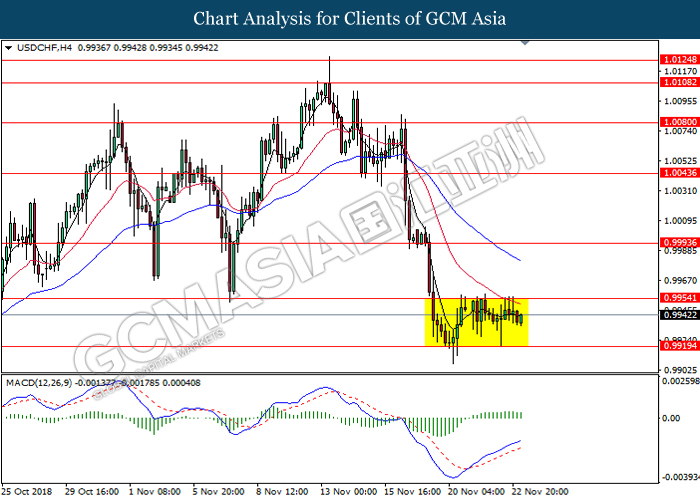Click the 0.99194 support price label
Viewport: 700px width, 500px height.
tap(679, 346)
